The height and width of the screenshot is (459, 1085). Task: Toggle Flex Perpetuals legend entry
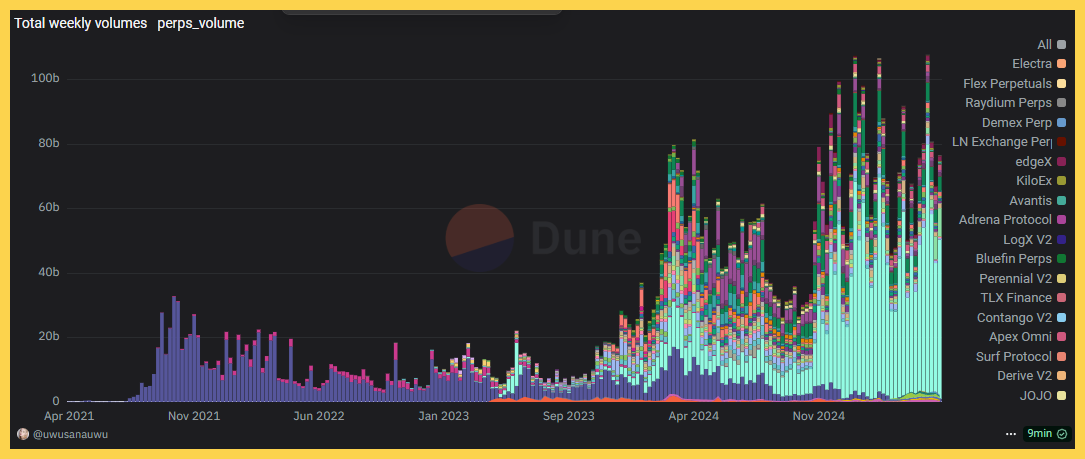click(1007, 84)
